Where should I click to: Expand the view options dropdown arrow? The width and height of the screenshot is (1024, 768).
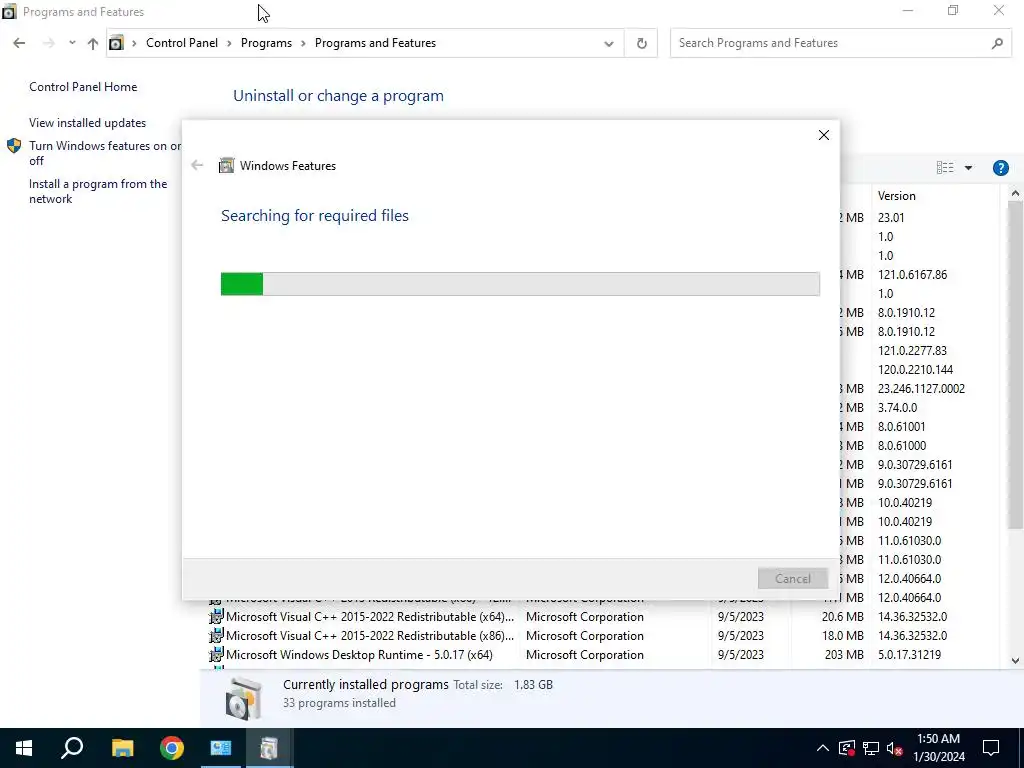pos(968,168)
